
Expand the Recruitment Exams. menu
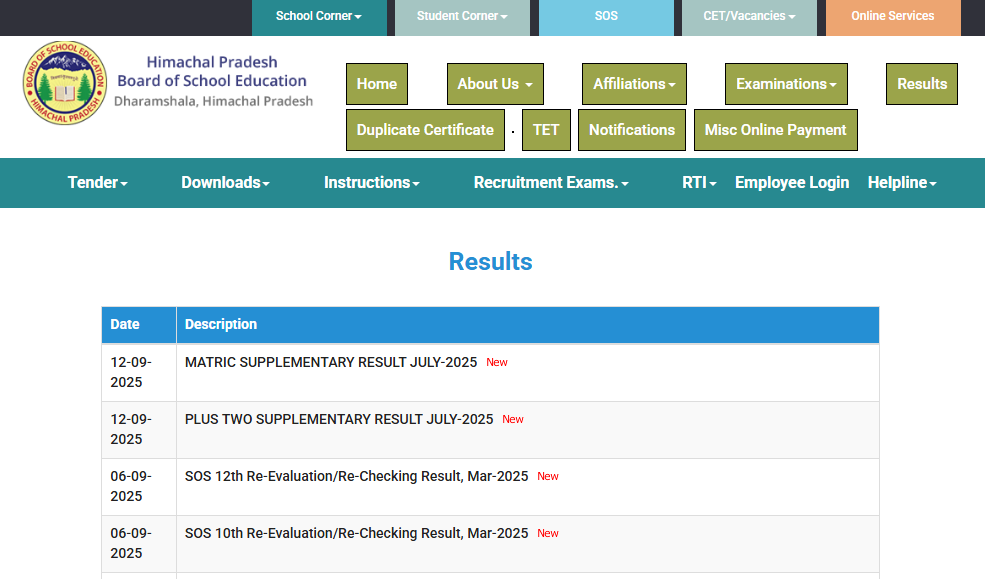tap(551, 183)
